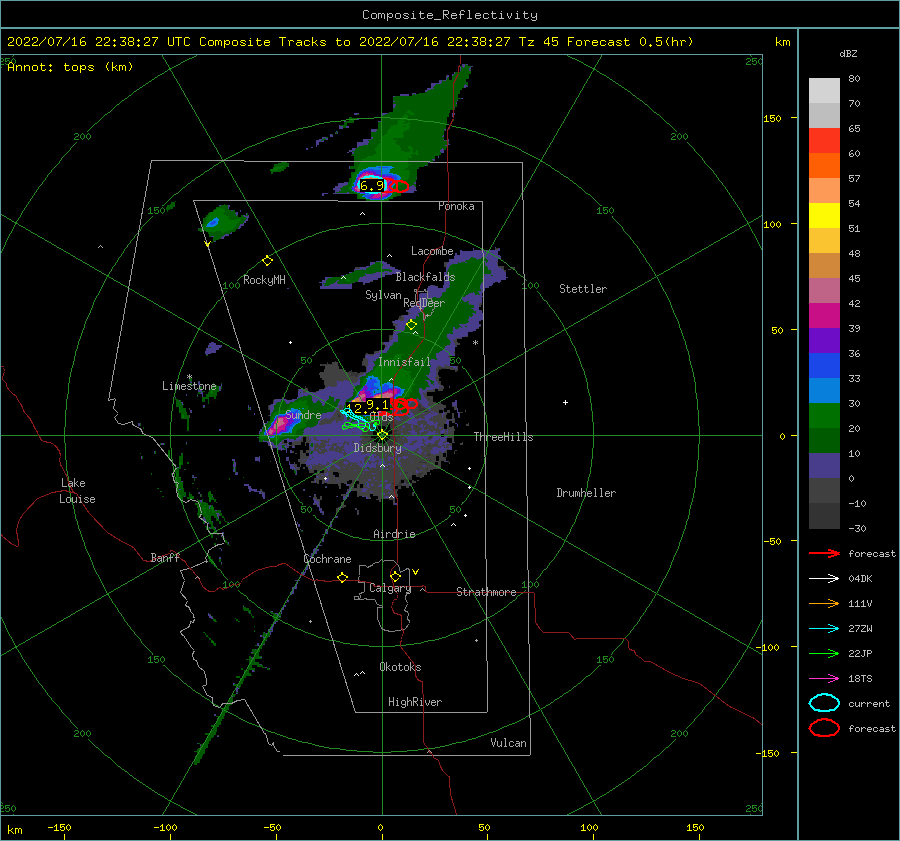This screenshot has height=841, width=900.
Task: Click the Innisfail city label
Action: point(404,362)
